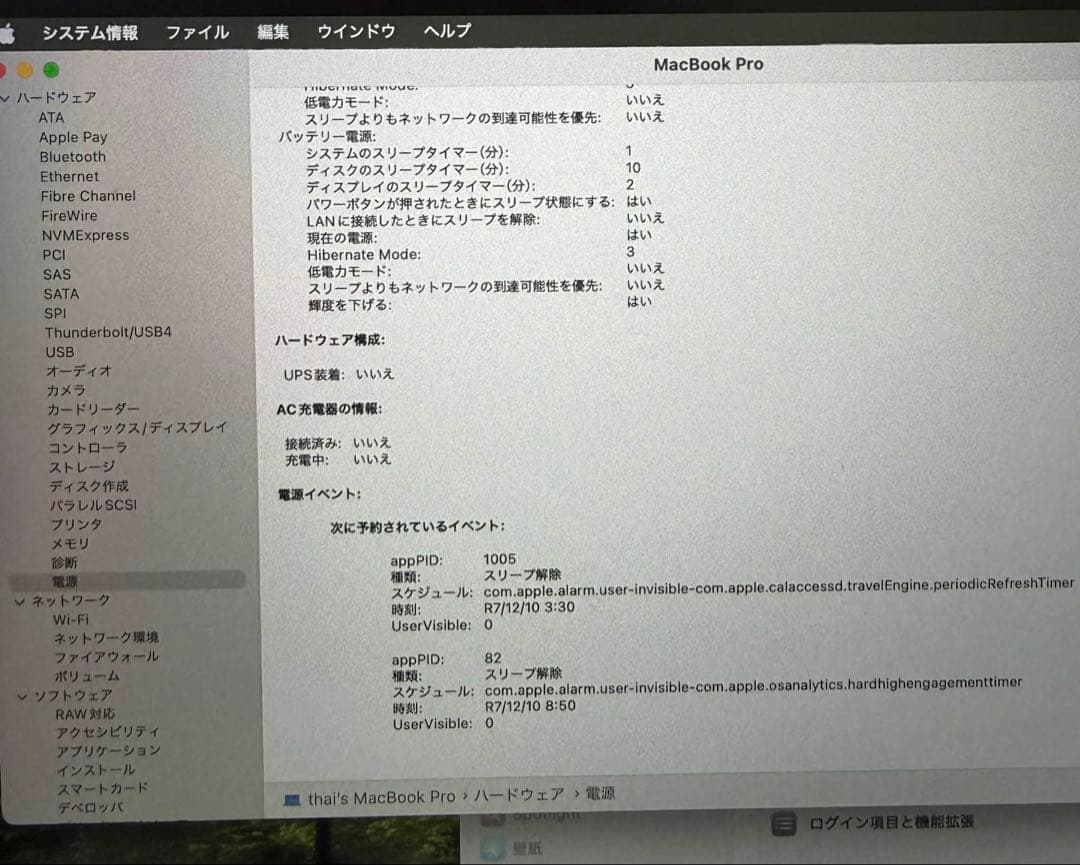This screenshot has width=1080, height=865.
Task: Click the 壁紙 (Wallpaper) settings icon
Action: coord(495,849)
